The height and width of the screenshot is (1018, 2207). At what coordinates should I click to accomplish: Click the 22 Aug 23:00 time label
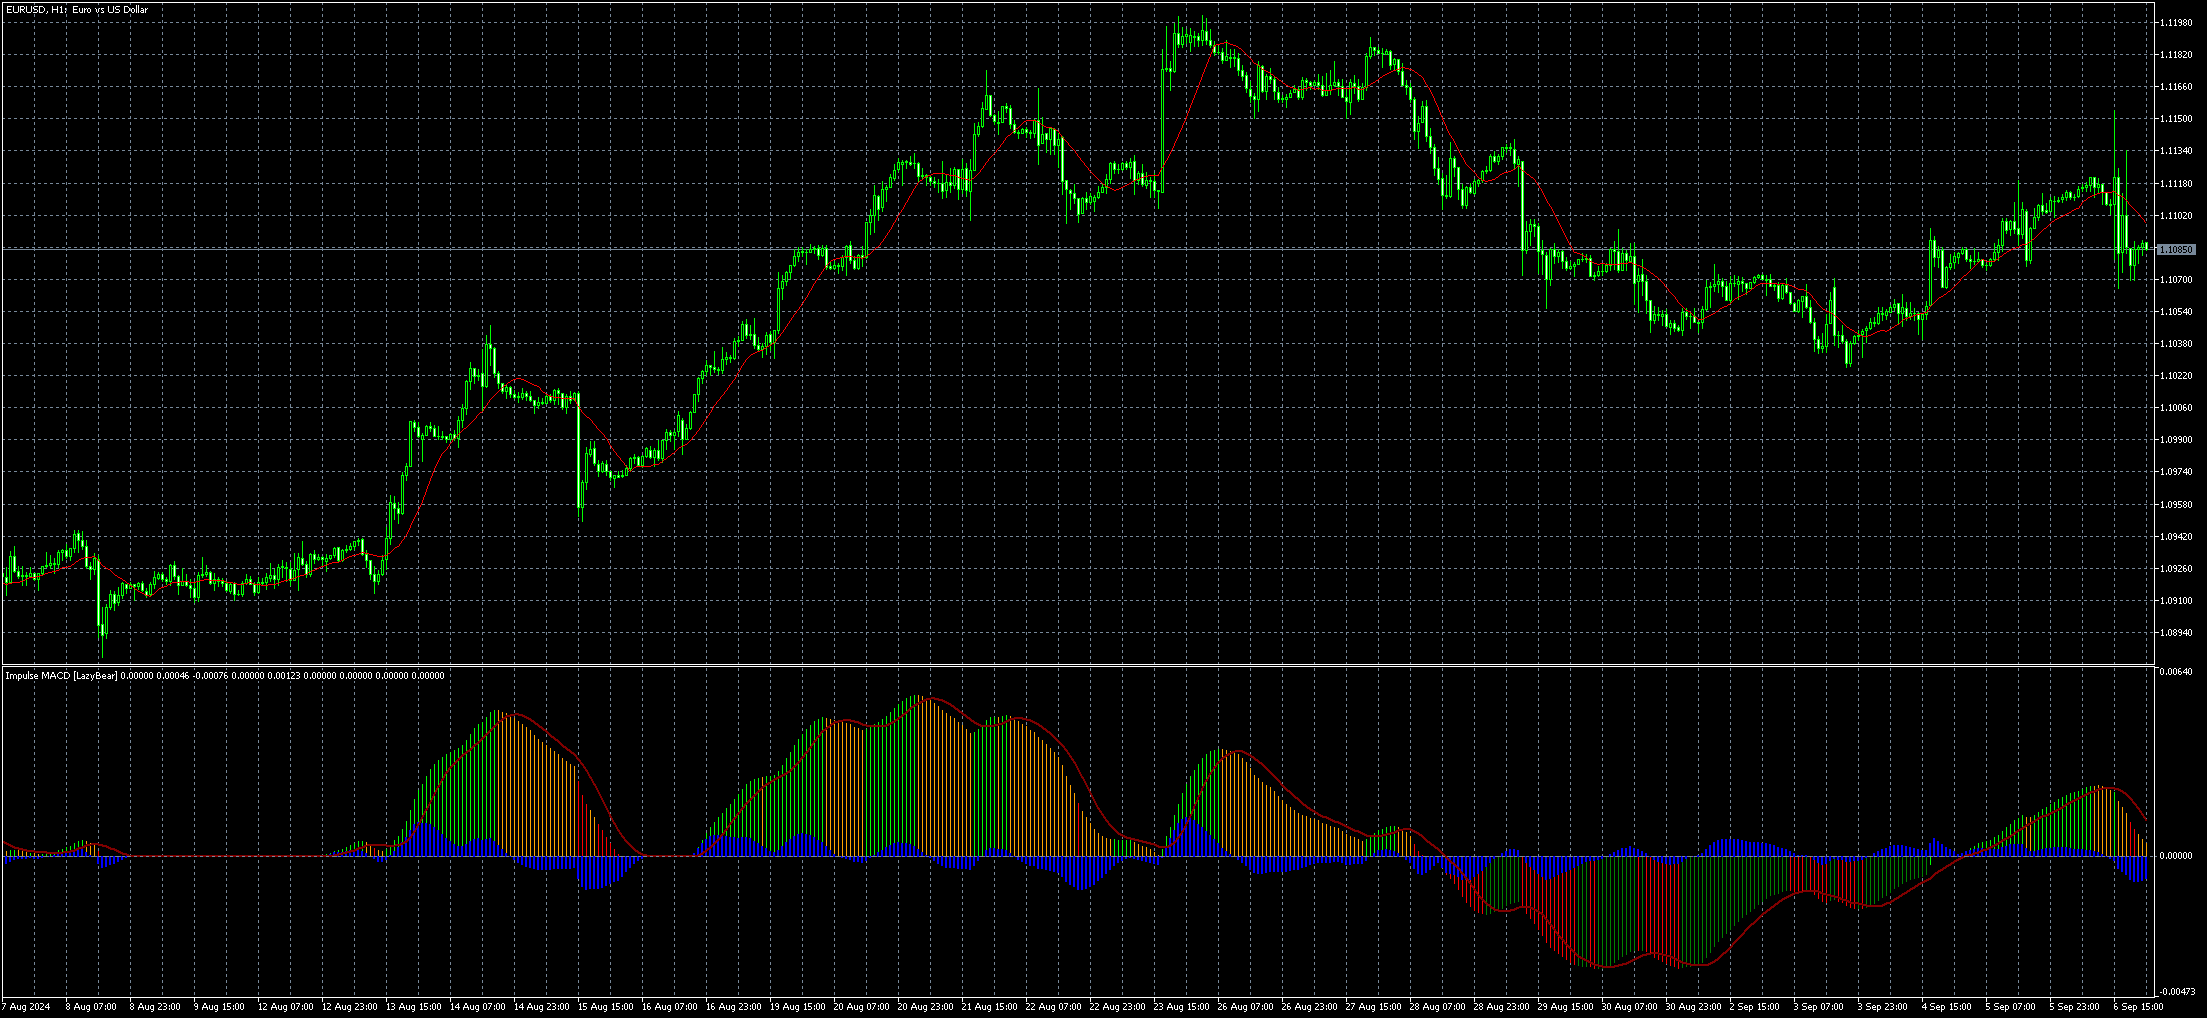(x=1118, y=1007)
